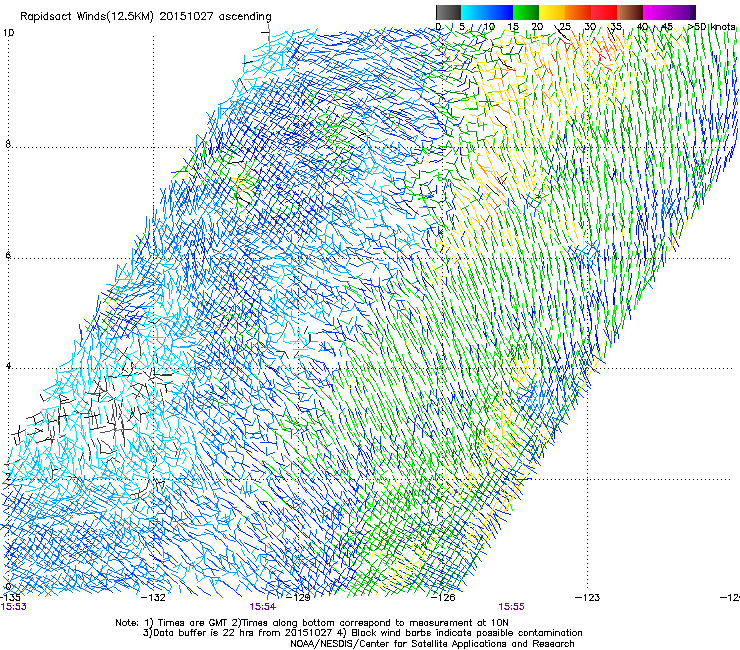Click the legend label '25'
The width and height of the screenshot is (740, 650).
point(564,27)
